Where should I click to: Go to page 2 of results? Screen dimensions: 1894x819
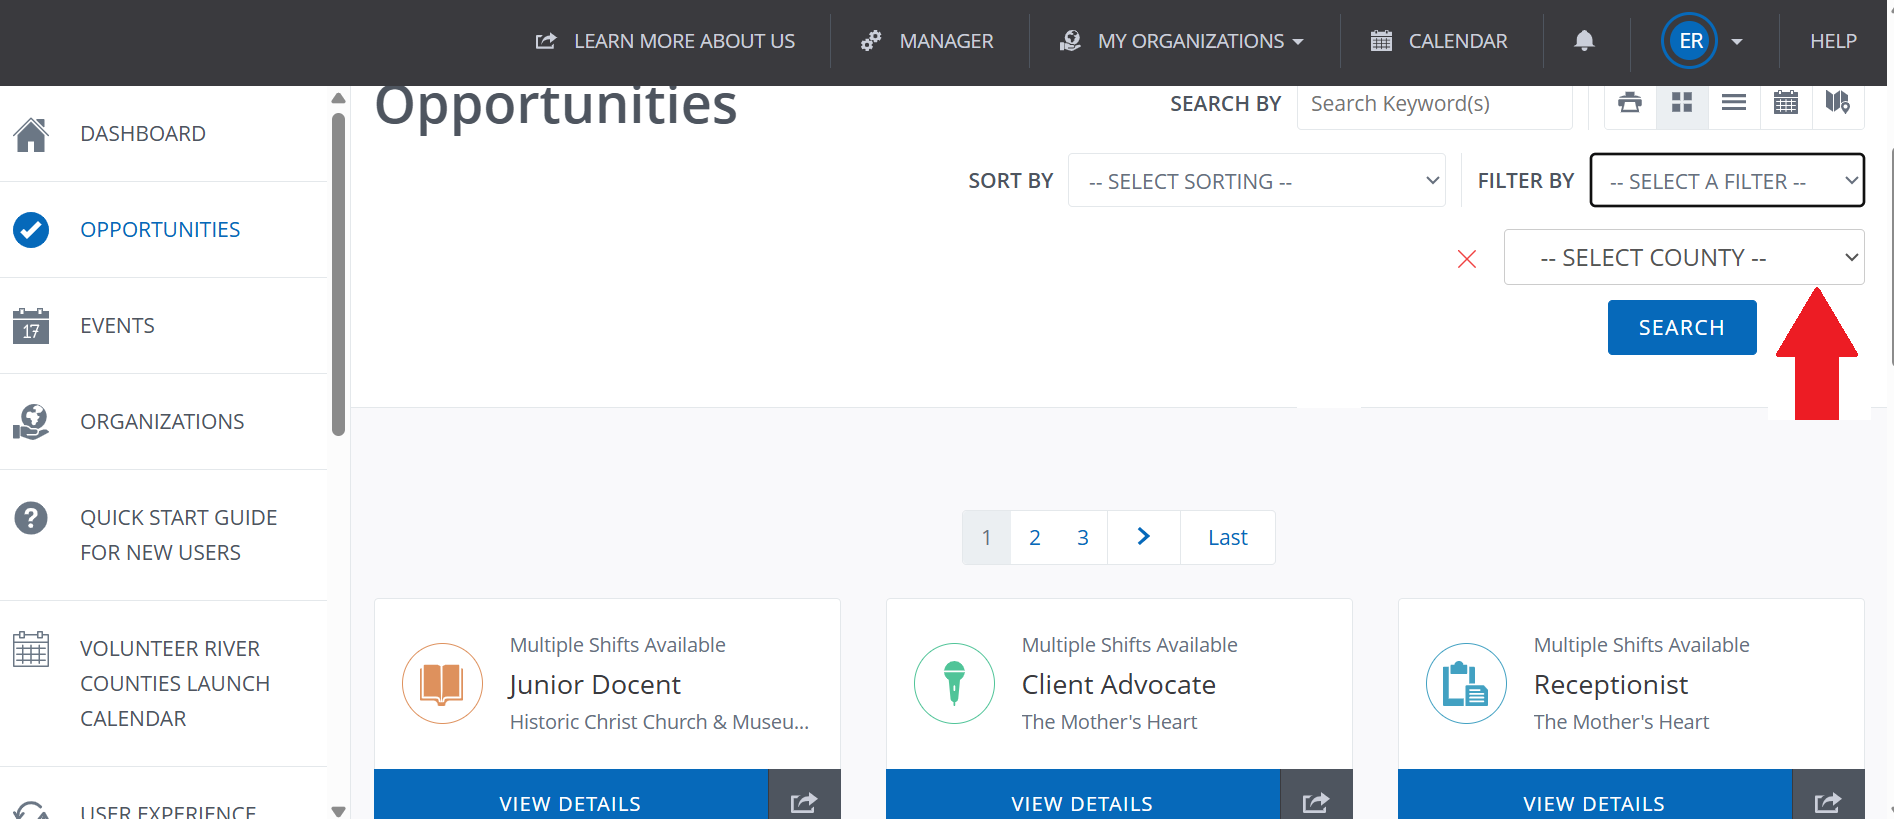tap(1035, 538)
